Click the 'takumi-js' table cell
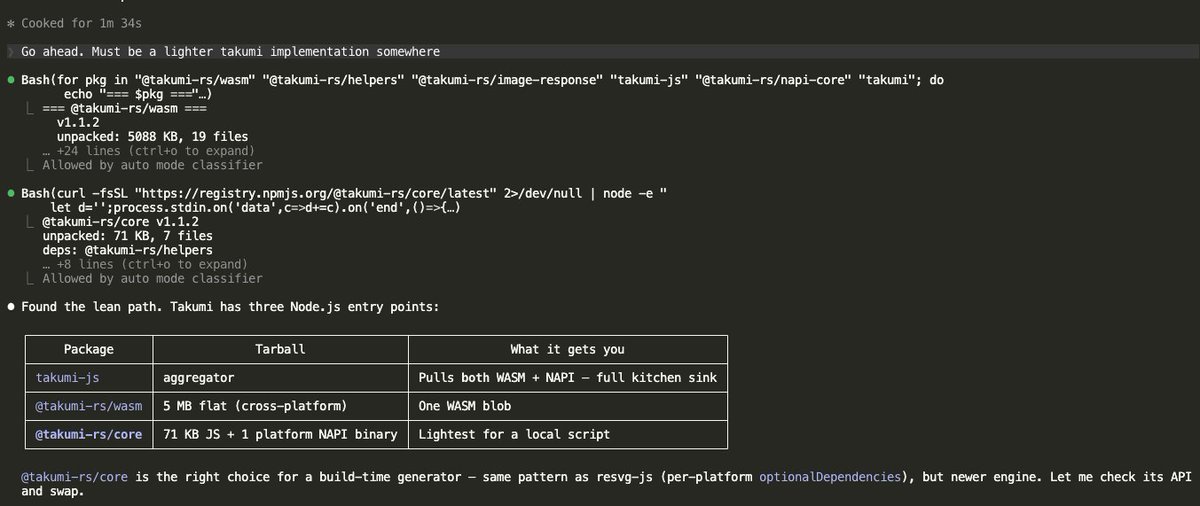This screenshot has width=1200, height=506. pyautogui.click(x=68, y=378)
